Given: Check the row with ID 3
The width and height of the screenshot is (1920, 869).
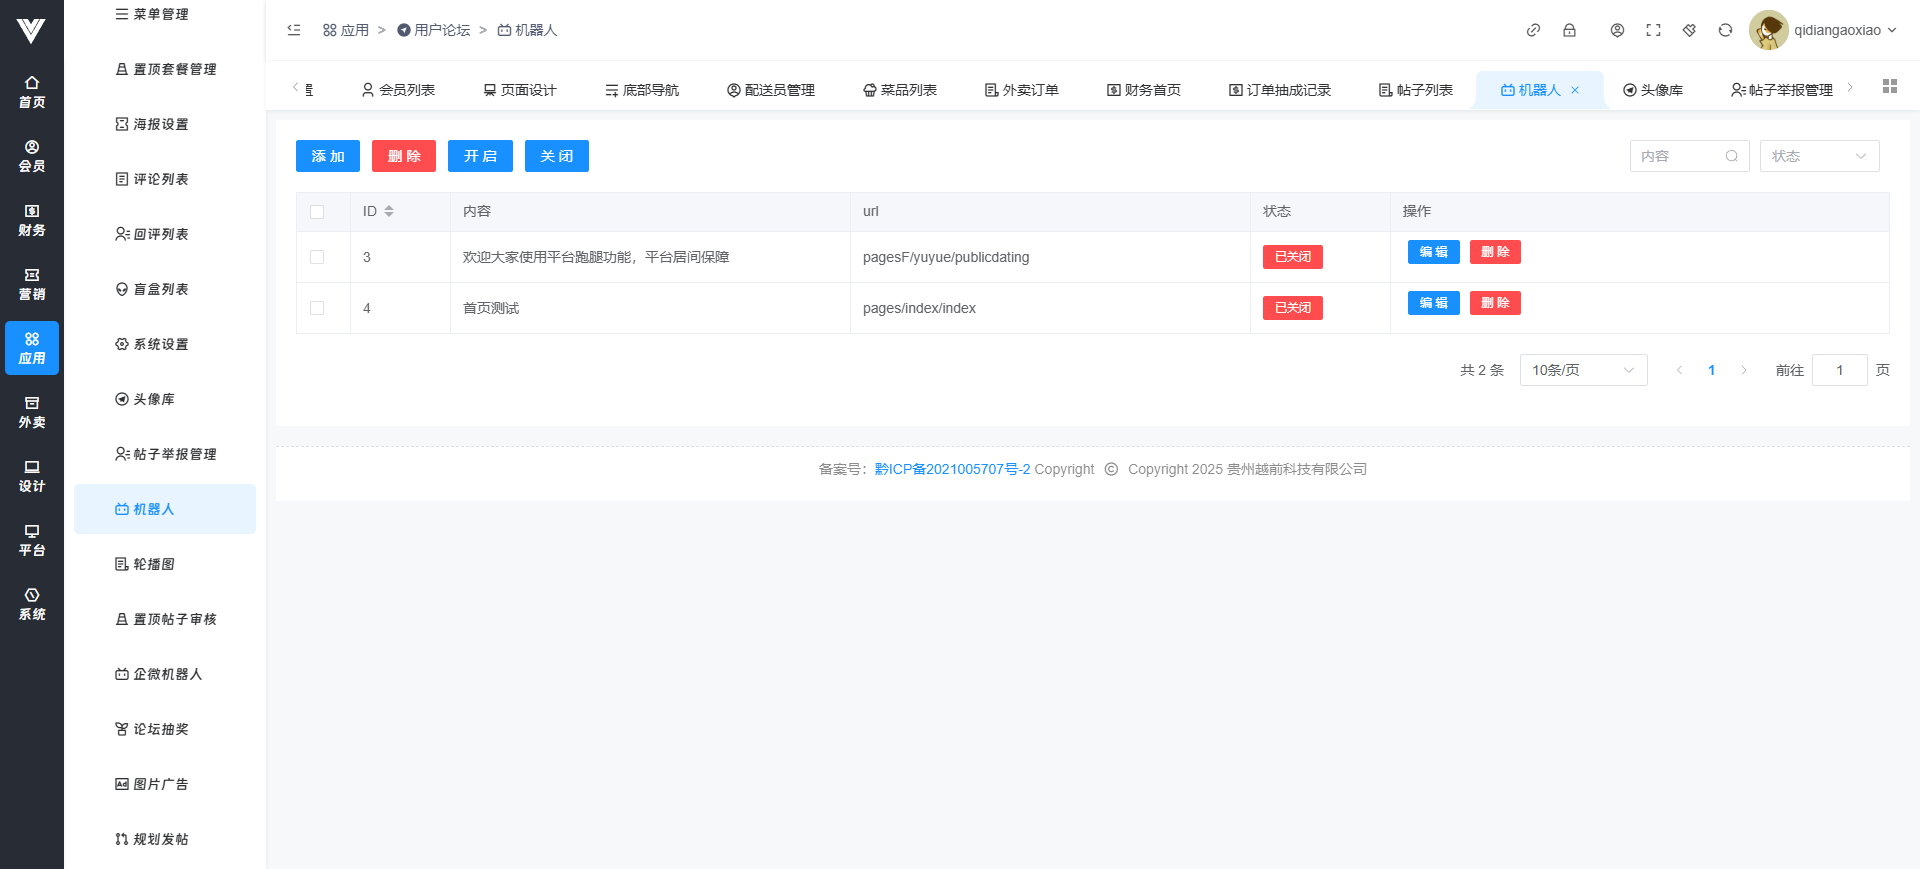Looking at the screenshot, I should click(317, 257).
